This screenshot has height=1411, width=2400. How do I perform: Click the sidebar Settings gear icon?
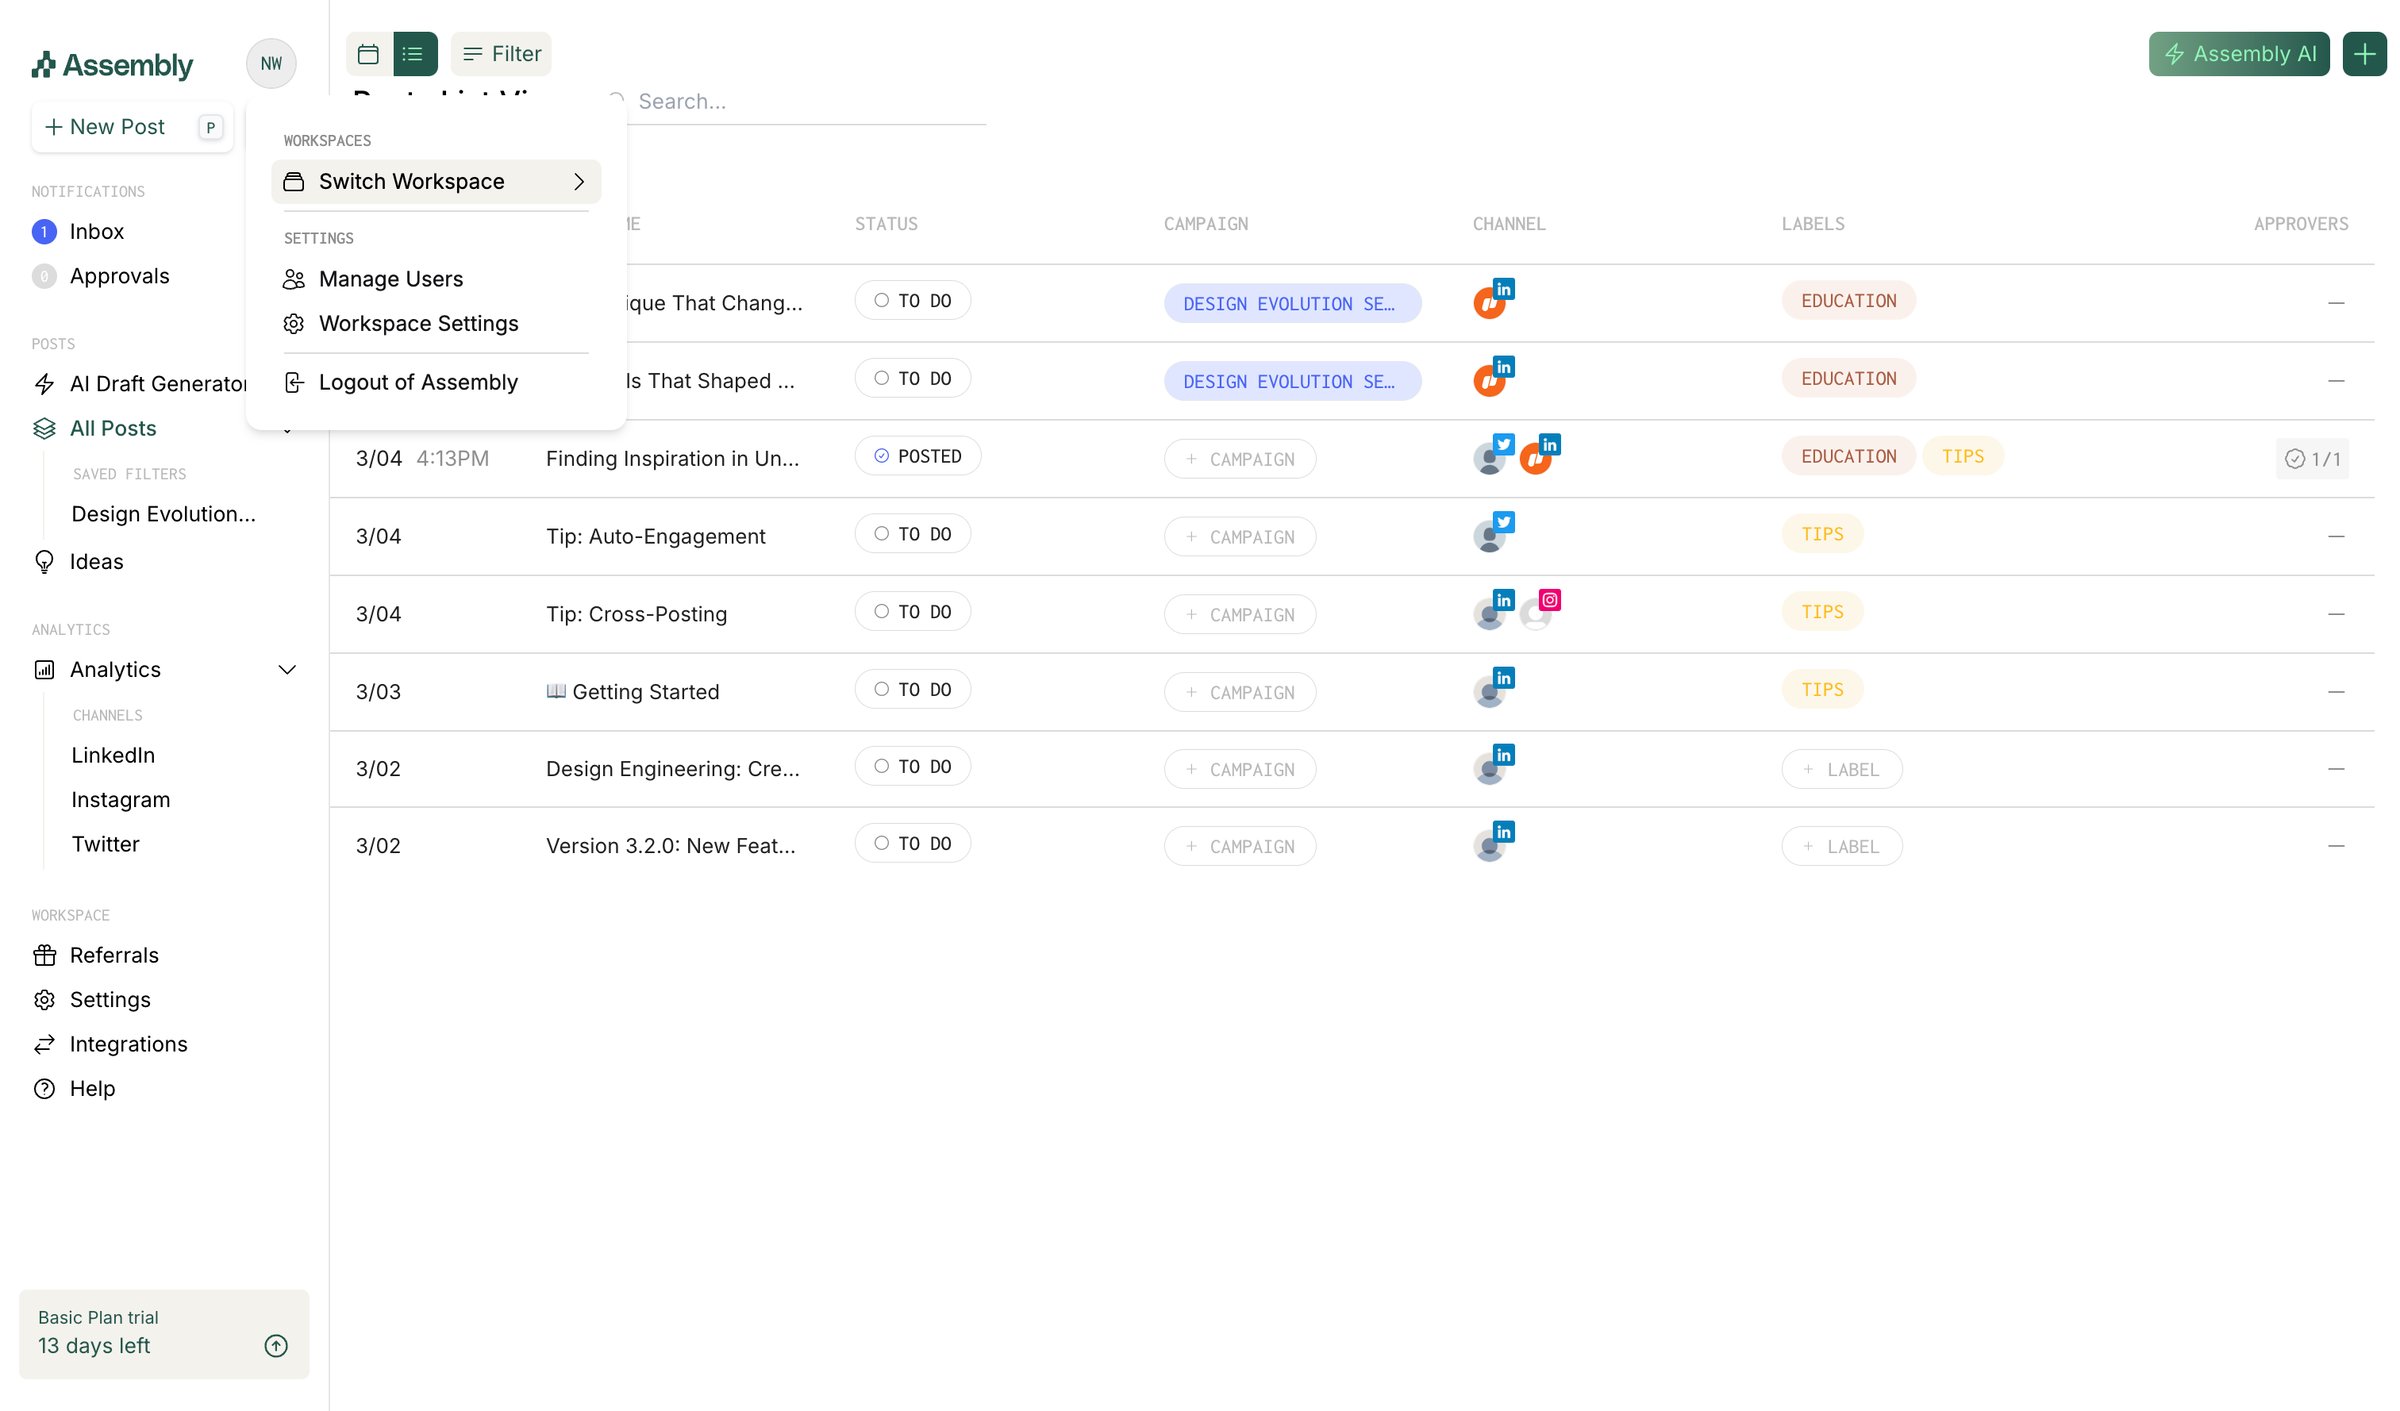click(44, 1000)
